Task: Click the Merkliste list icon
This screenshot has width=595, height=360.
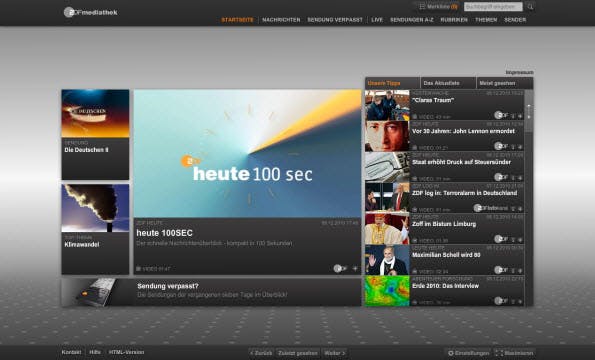Action: (422, 6)
